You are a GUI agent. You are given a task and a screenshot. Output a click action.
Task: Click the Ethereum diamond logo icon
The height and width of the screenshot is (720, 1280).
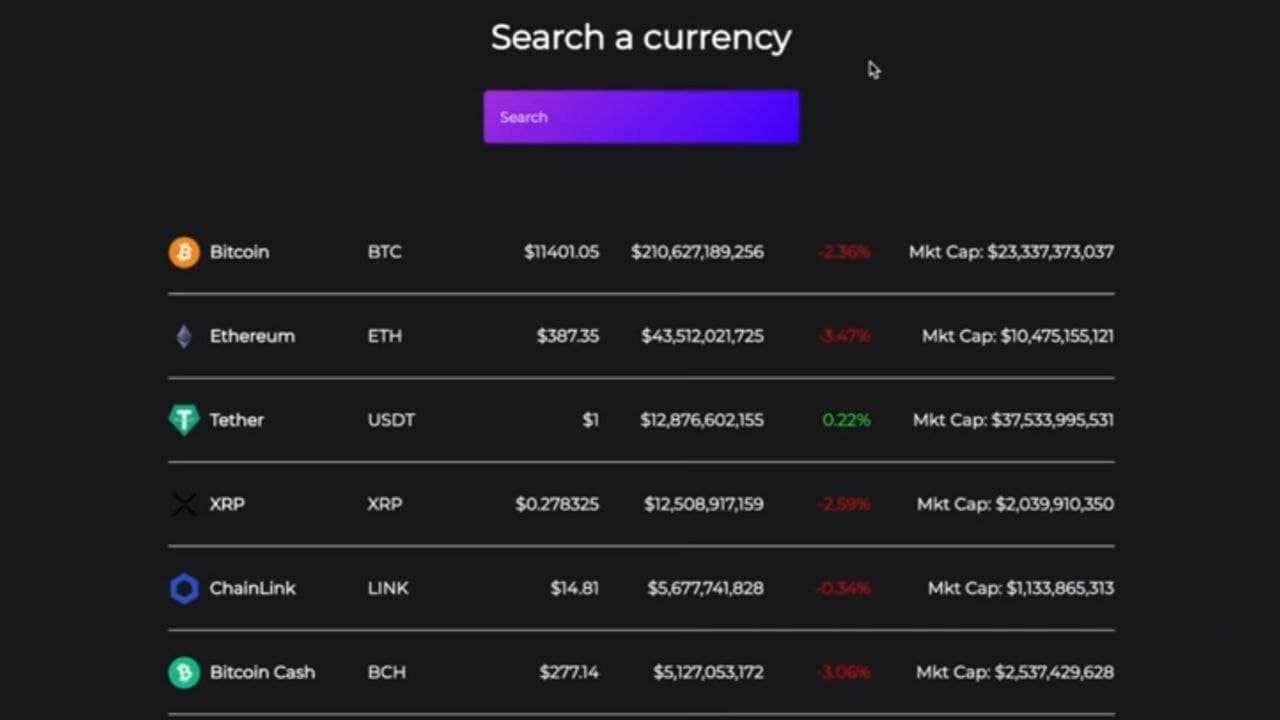[184, 336]
